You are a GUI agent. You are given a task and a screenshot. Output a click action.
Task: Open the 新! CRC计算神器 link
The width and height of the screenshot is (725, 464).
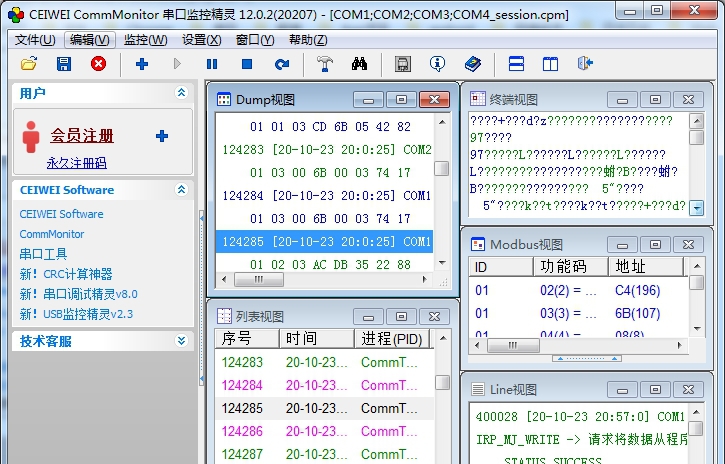(66, 274)
